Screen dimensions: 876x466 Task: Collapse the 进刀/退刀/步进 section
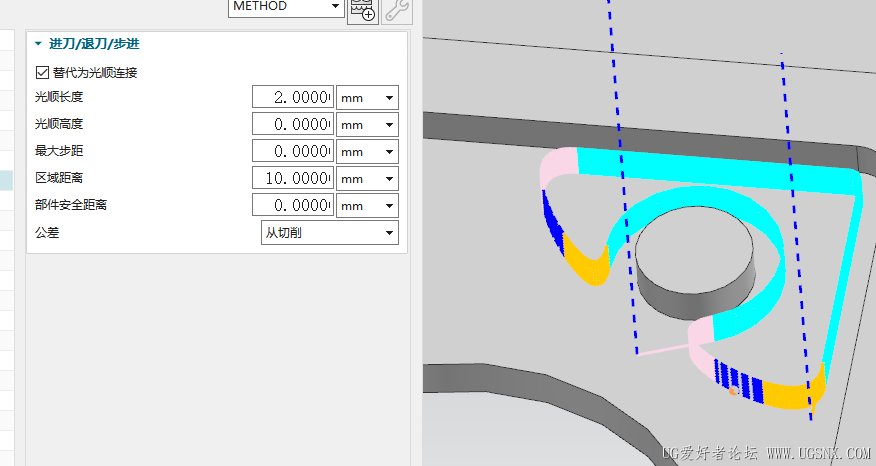(x=38, y=44)
